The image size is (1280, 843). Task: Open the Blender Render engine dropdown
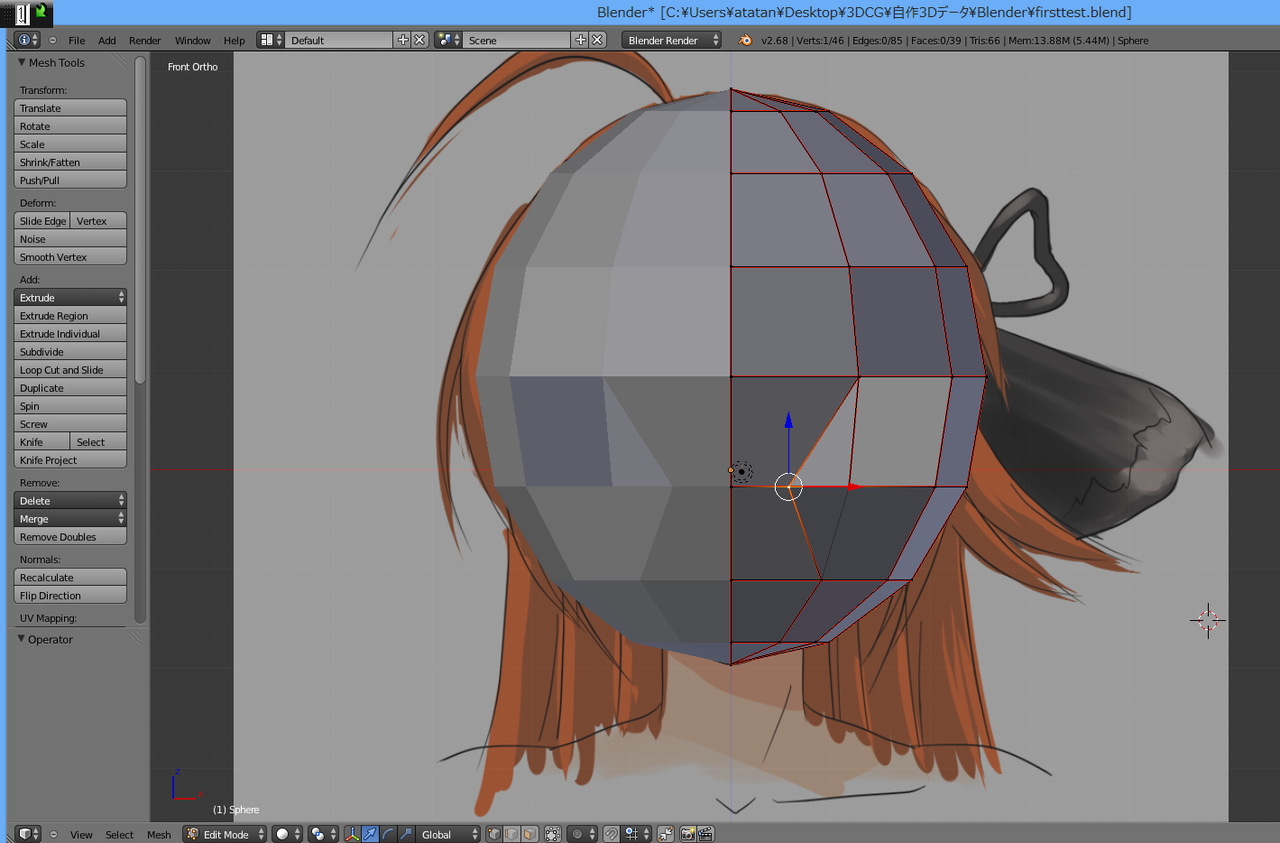tap(671, 40)
